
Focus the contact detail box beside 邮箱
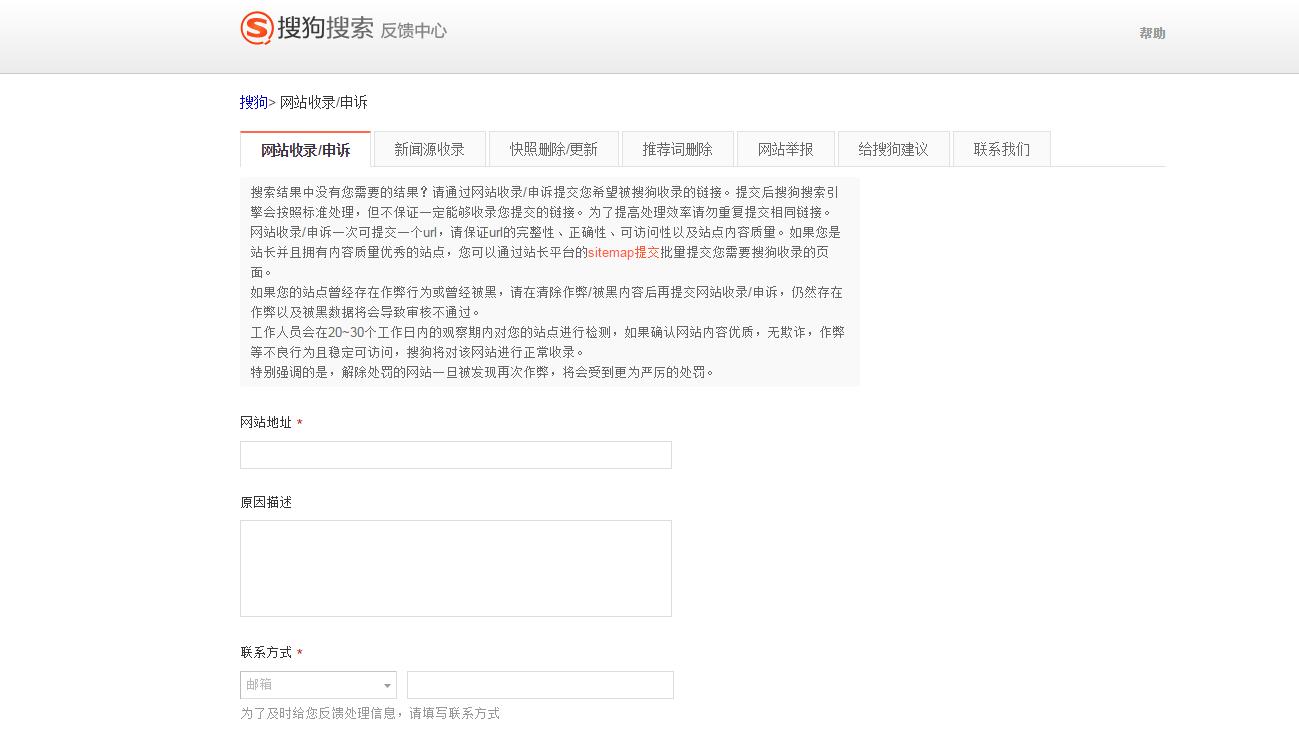click(540, 684)
